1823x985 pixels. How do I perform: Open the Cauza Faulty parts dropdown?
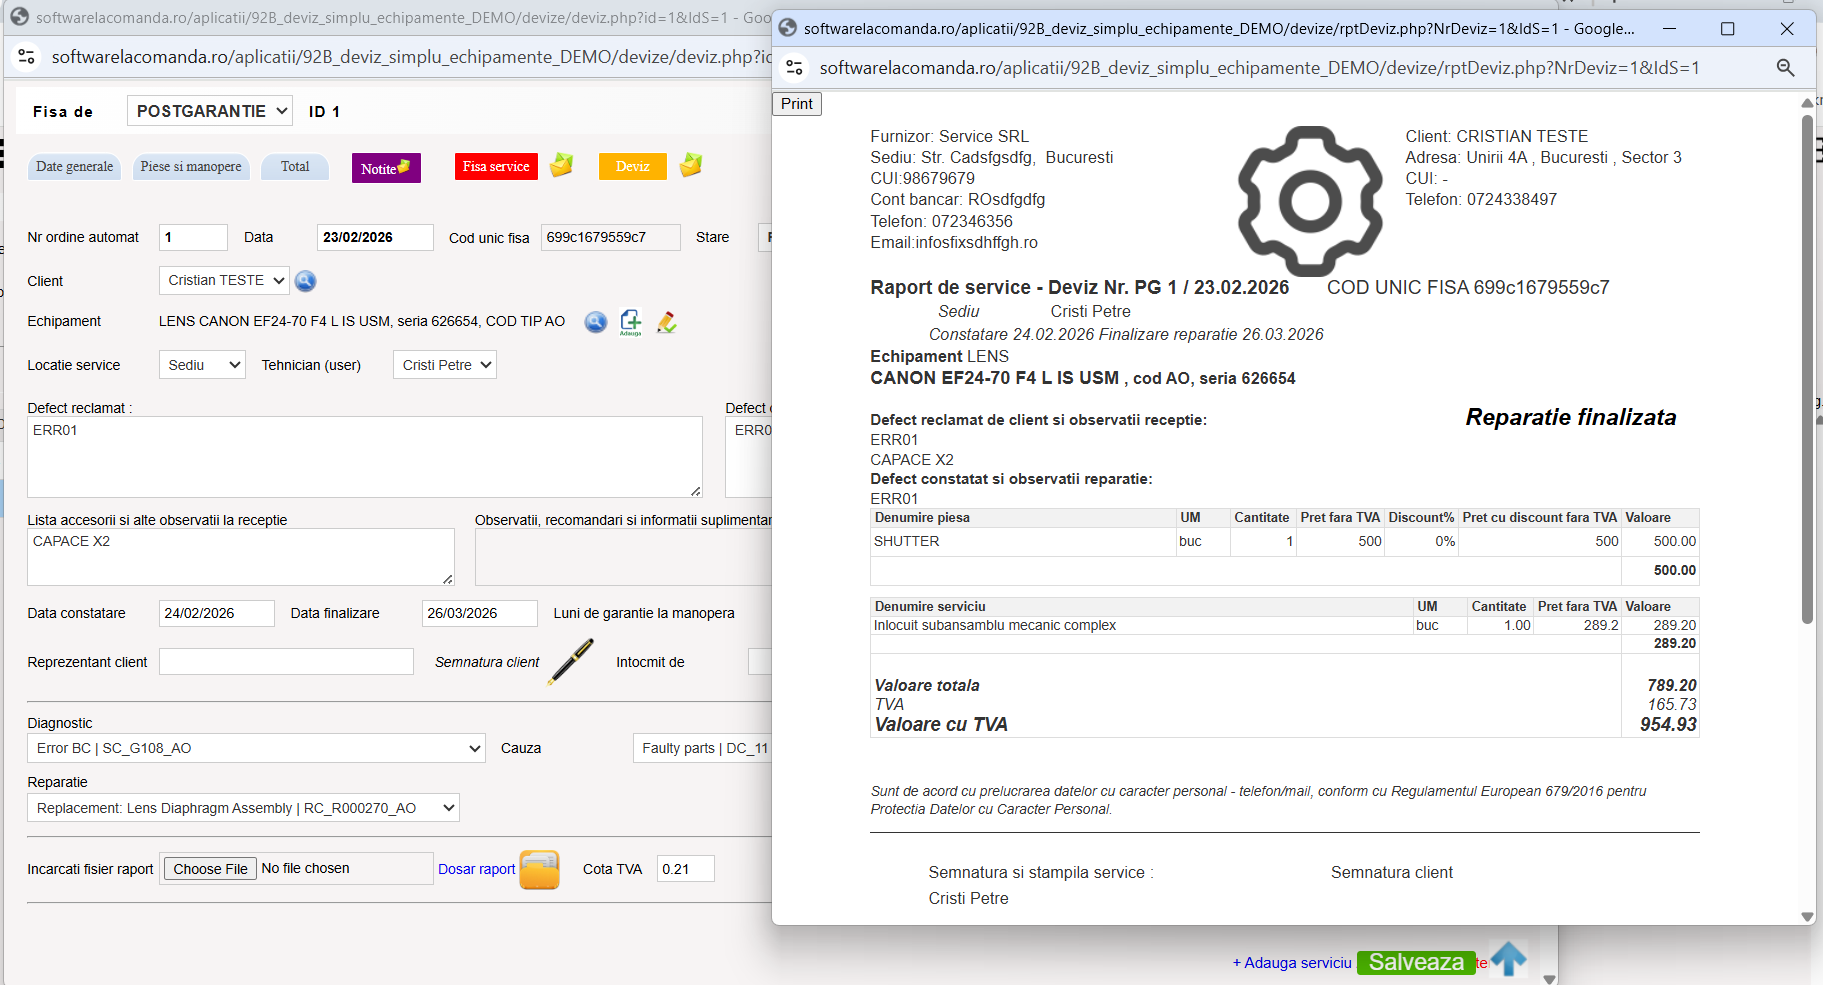[702, 748]
